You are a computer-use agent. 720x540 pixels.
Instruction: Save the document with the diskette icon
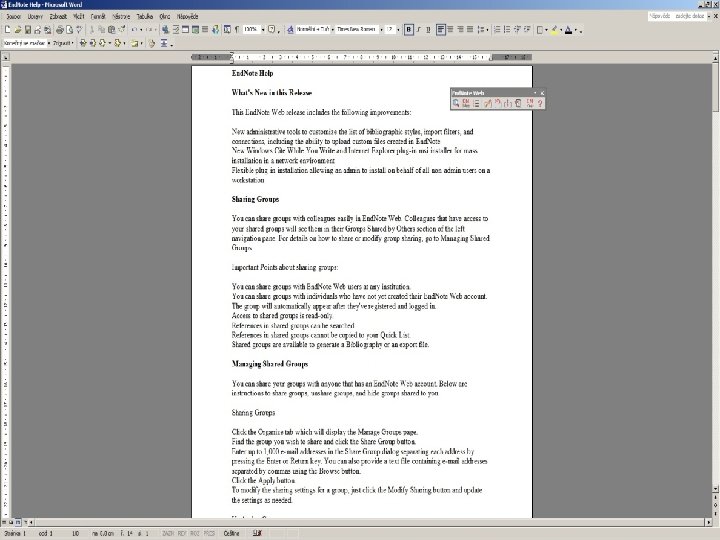[28, 30]
